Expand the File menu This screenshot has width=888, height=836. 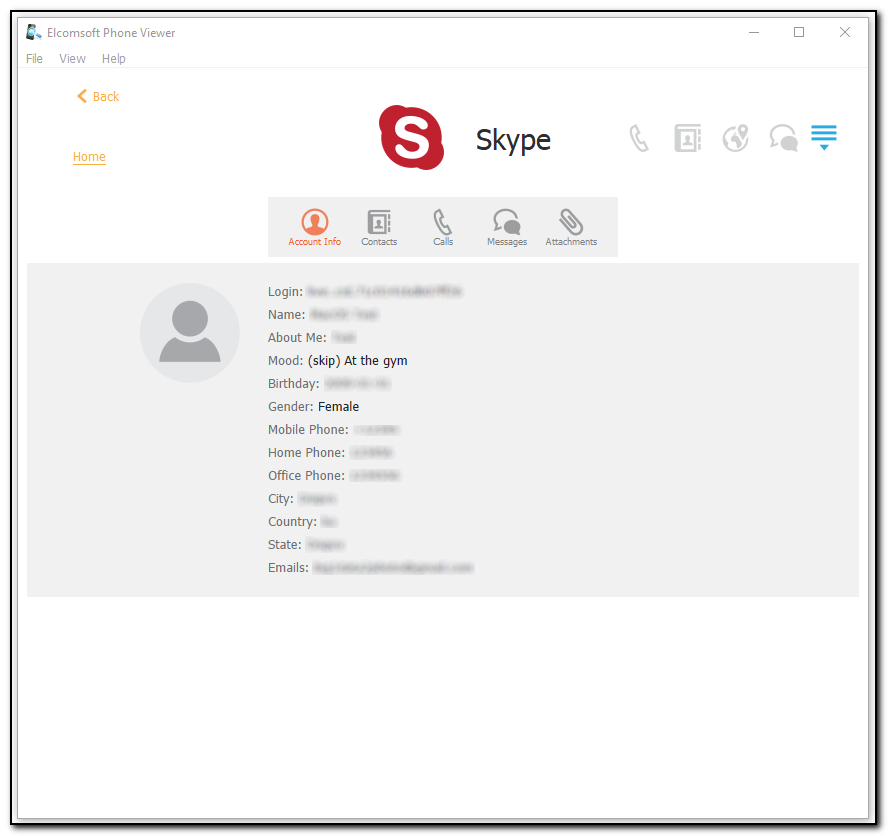coord(34,58)
